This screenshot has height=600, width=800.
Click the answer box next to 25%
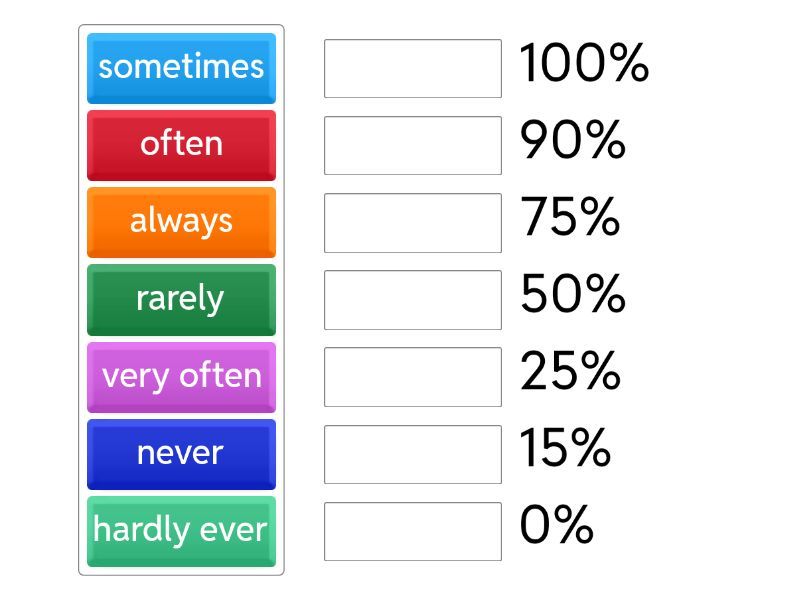tap(413, 377)
